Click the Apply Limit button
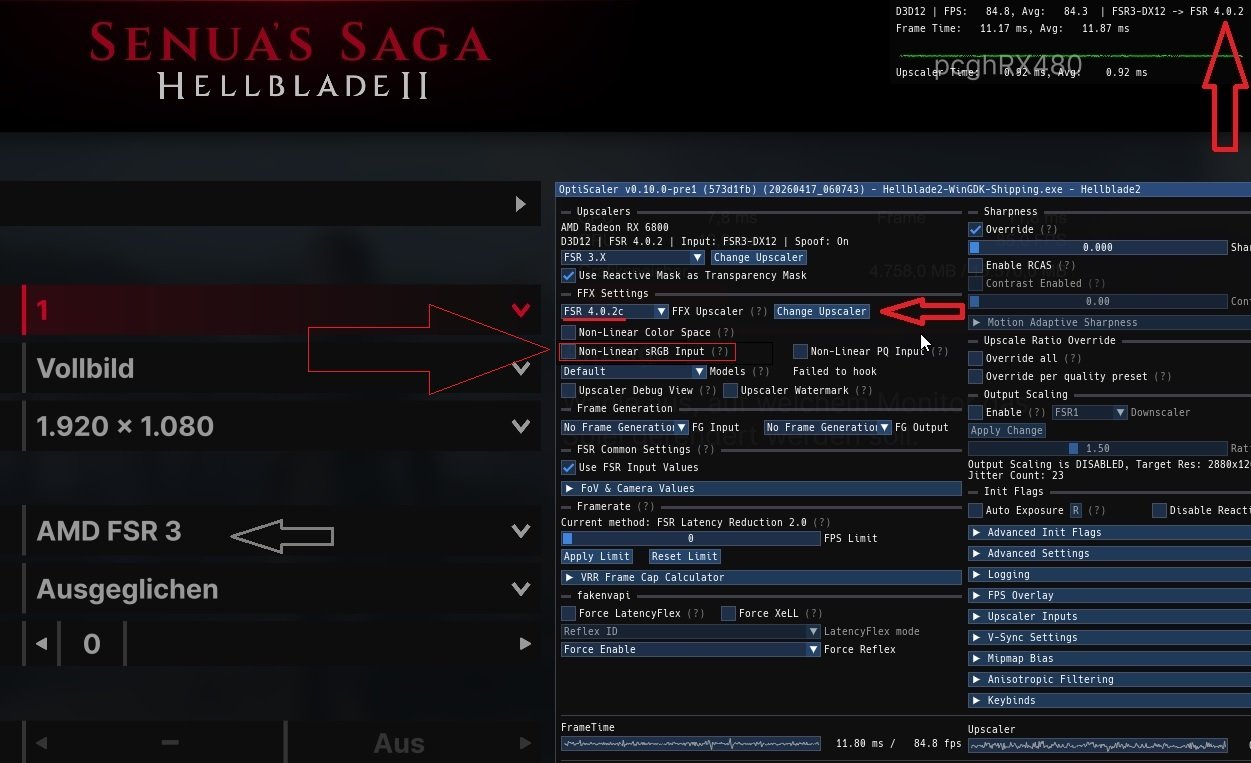Viewport: 1251px width, 763px height. tap(597, 556)
